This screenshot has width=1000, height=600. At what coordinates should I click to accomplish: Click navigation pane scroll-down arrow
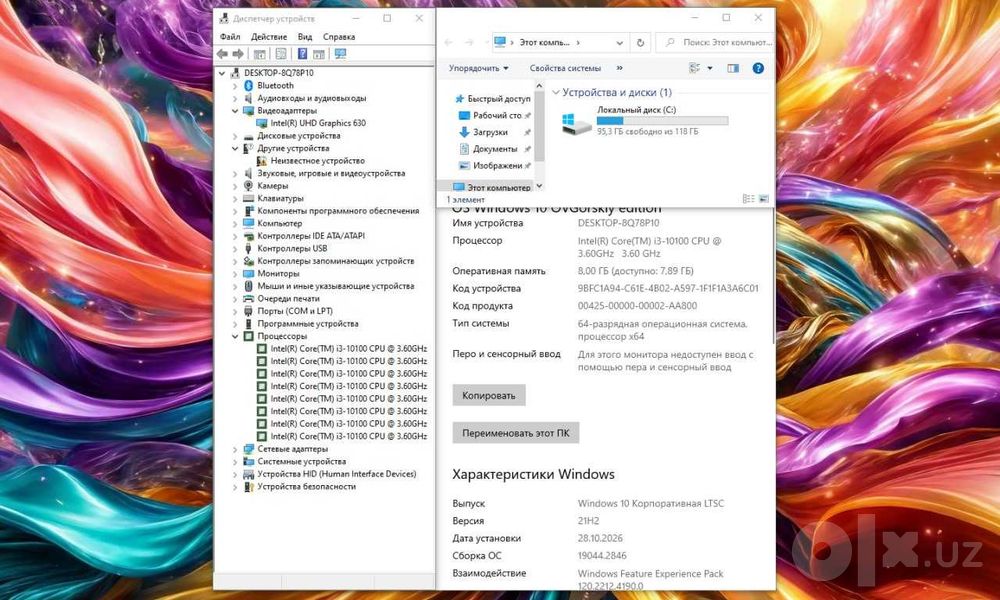(x=540, y=186)
